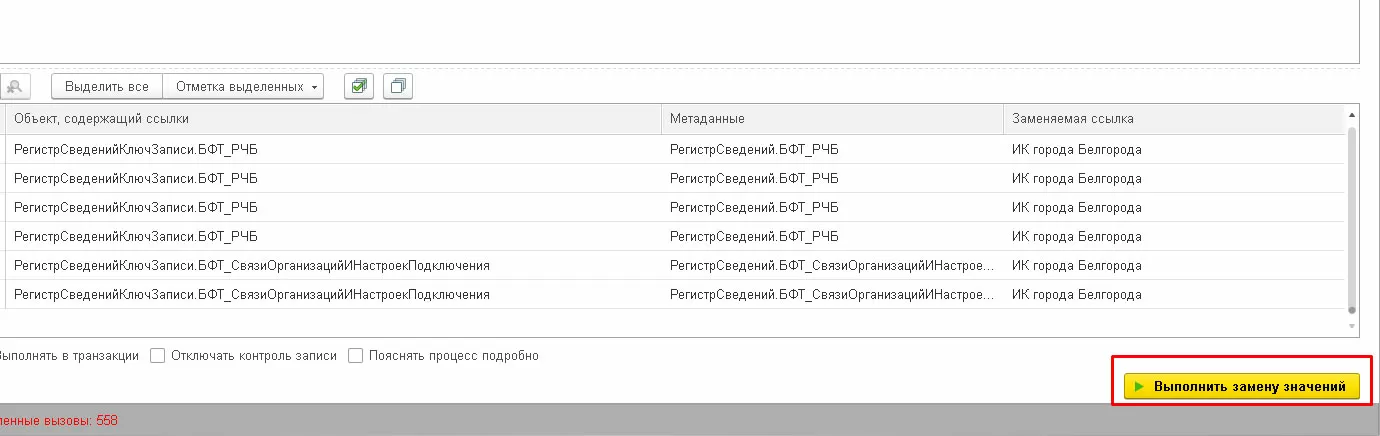The width and height of the screenshot is (1380, 436).
Task: Enable "Отключать контроль записи" checkbox
Action: [x=157, y=356]
